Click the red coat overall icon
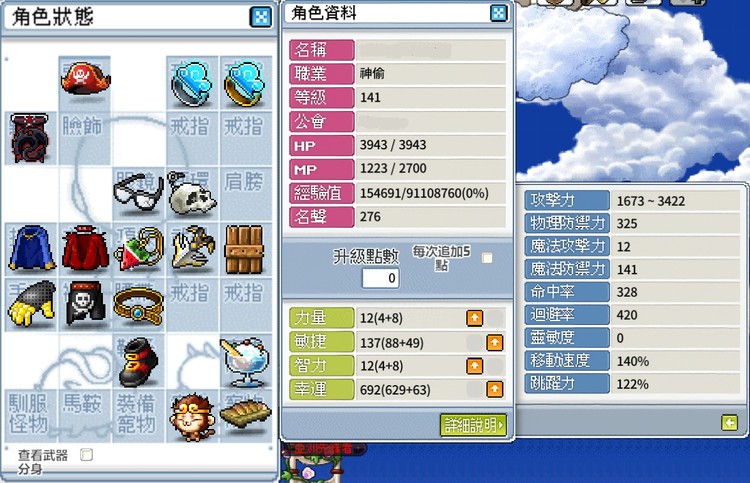Image resolution: width=750 pixels, height=483 pixels. pos(85,249)
